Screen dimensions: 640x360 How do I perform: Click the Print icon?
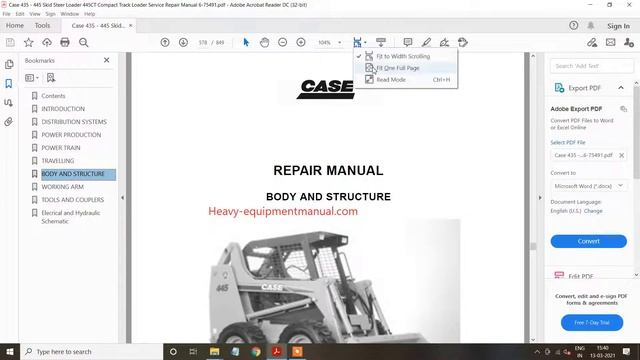65,42
